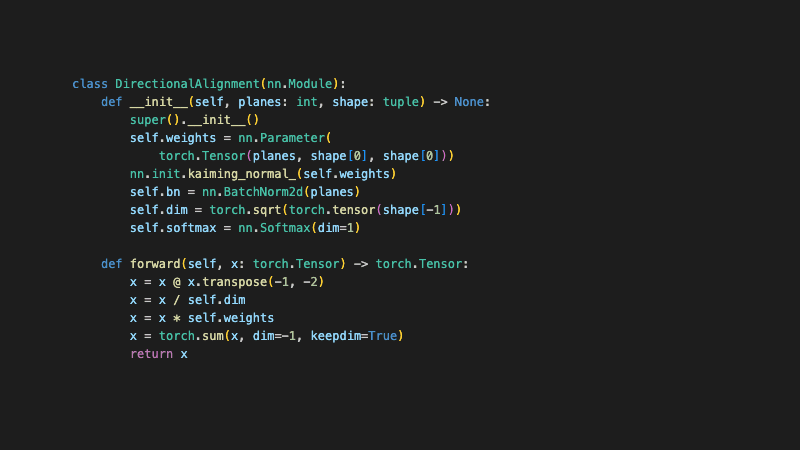Click self.dim in the division line
This screenshot has width=800, height=450.
216,300
